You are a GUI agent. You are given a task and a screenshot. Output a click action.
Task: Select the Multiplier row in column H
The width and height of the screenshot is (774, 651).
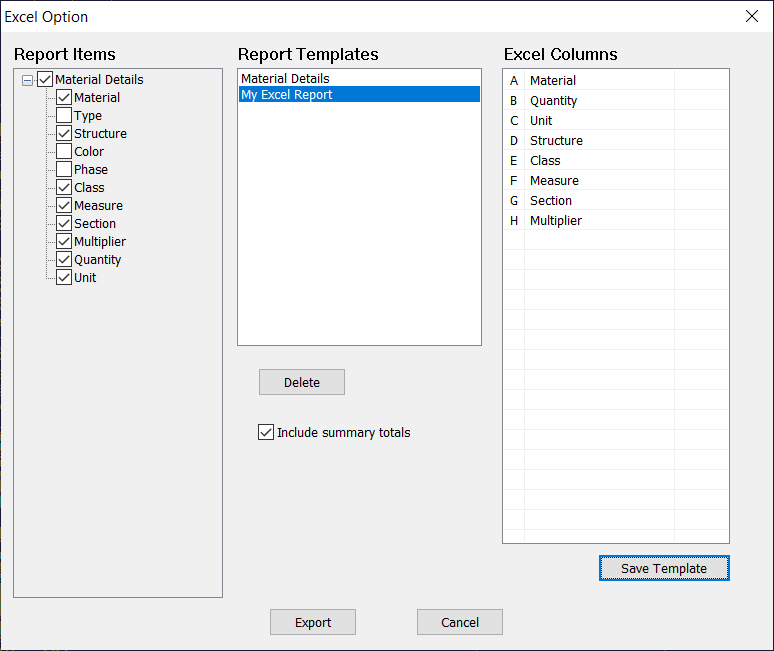616,221
